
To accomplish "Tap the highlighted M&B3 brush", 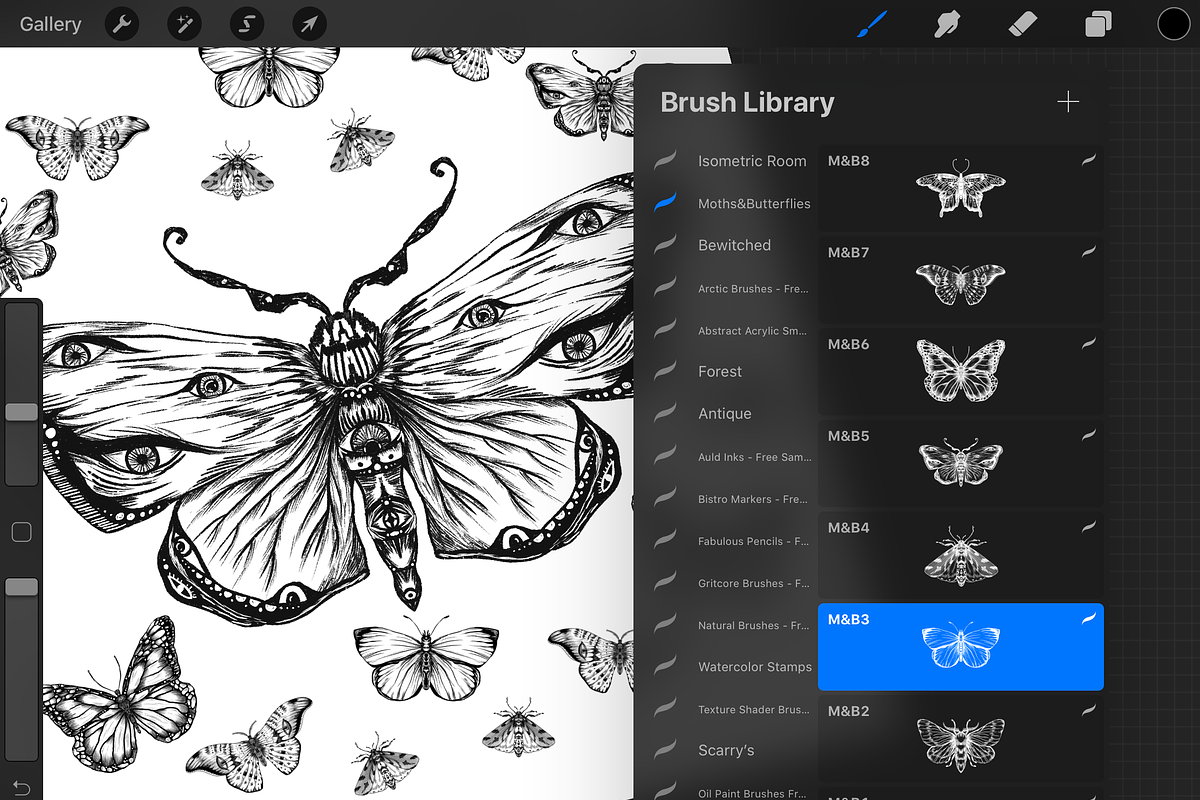I will pyautogui.click(x=961, y=647).
